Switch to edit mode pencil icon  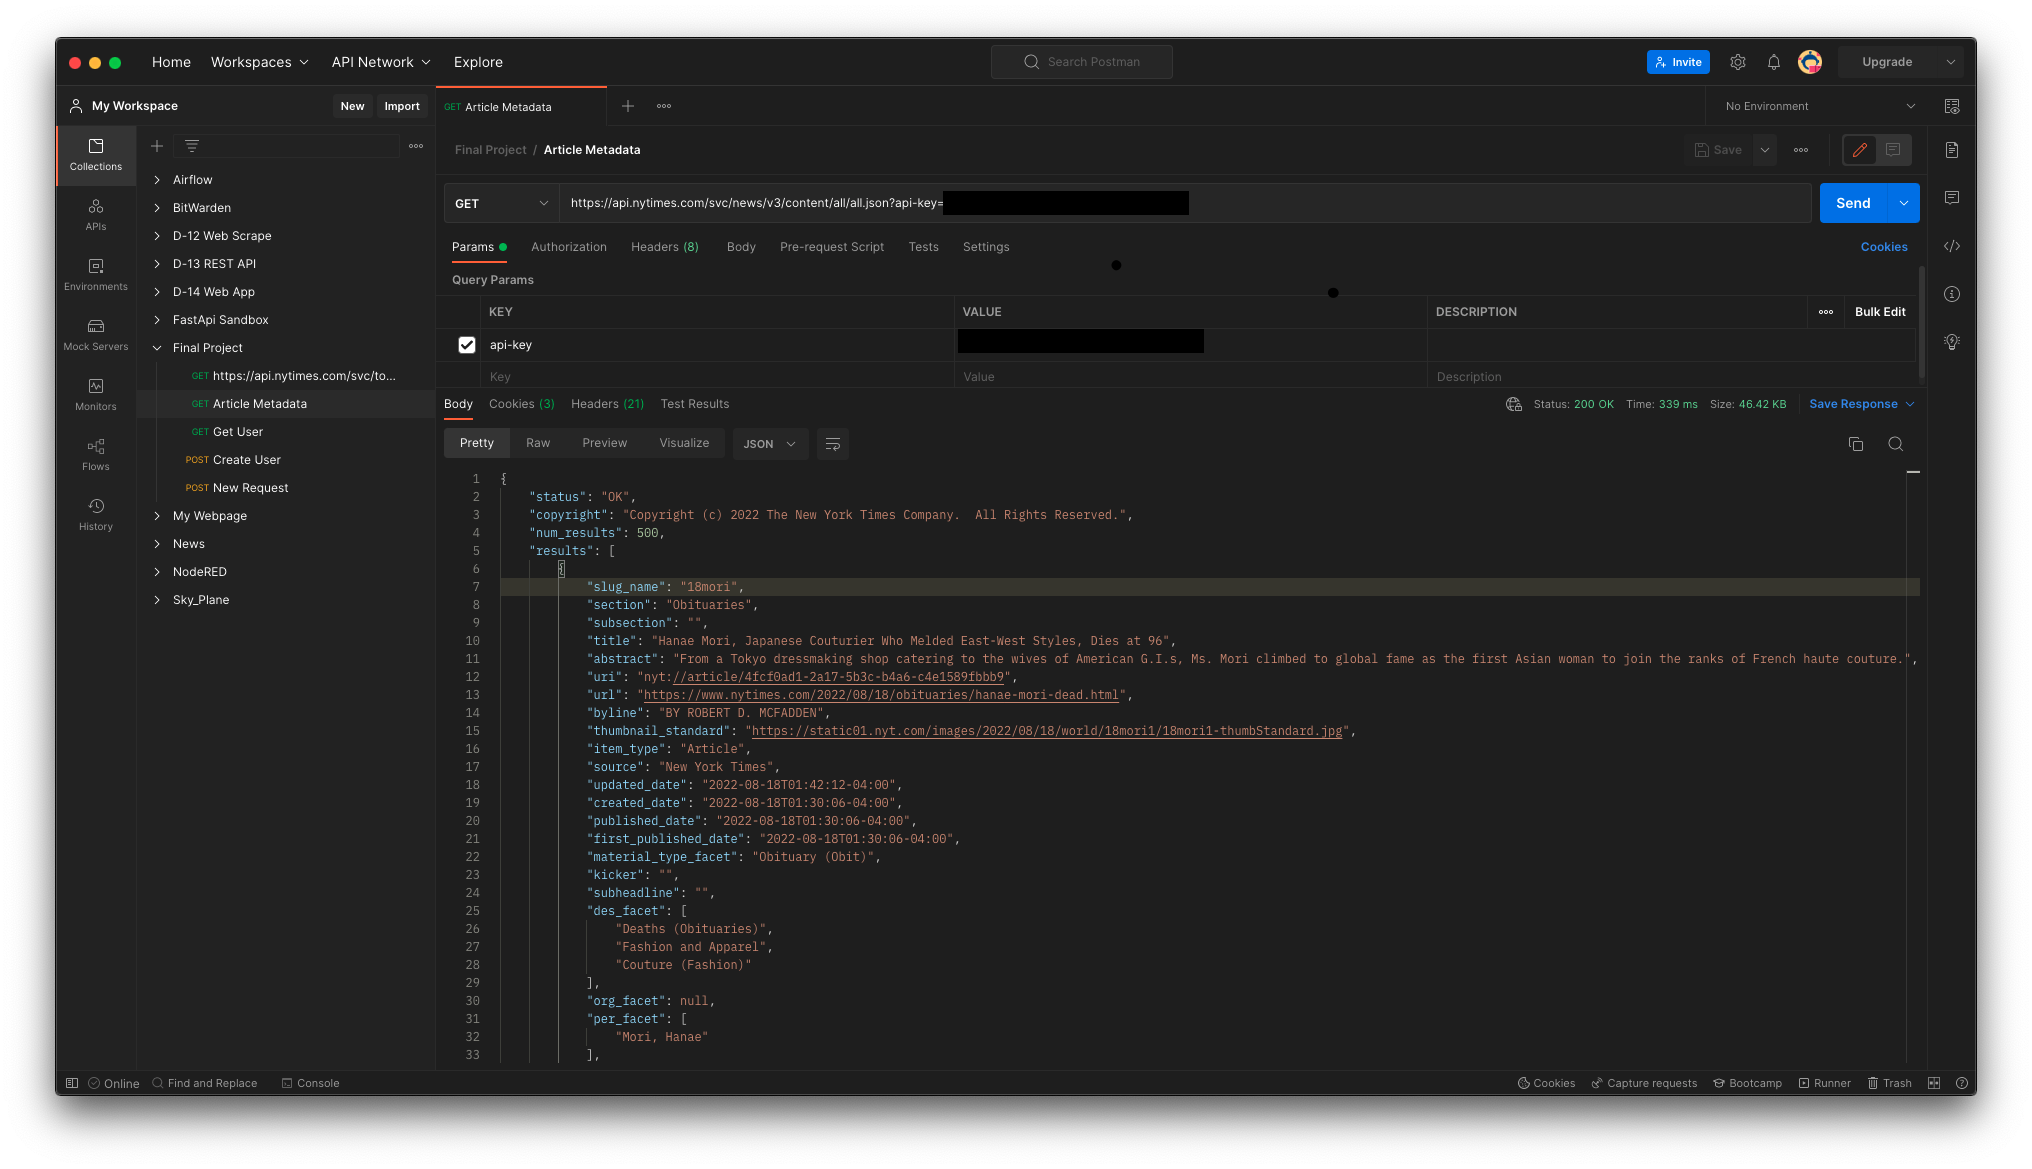tap(1860, 150)
